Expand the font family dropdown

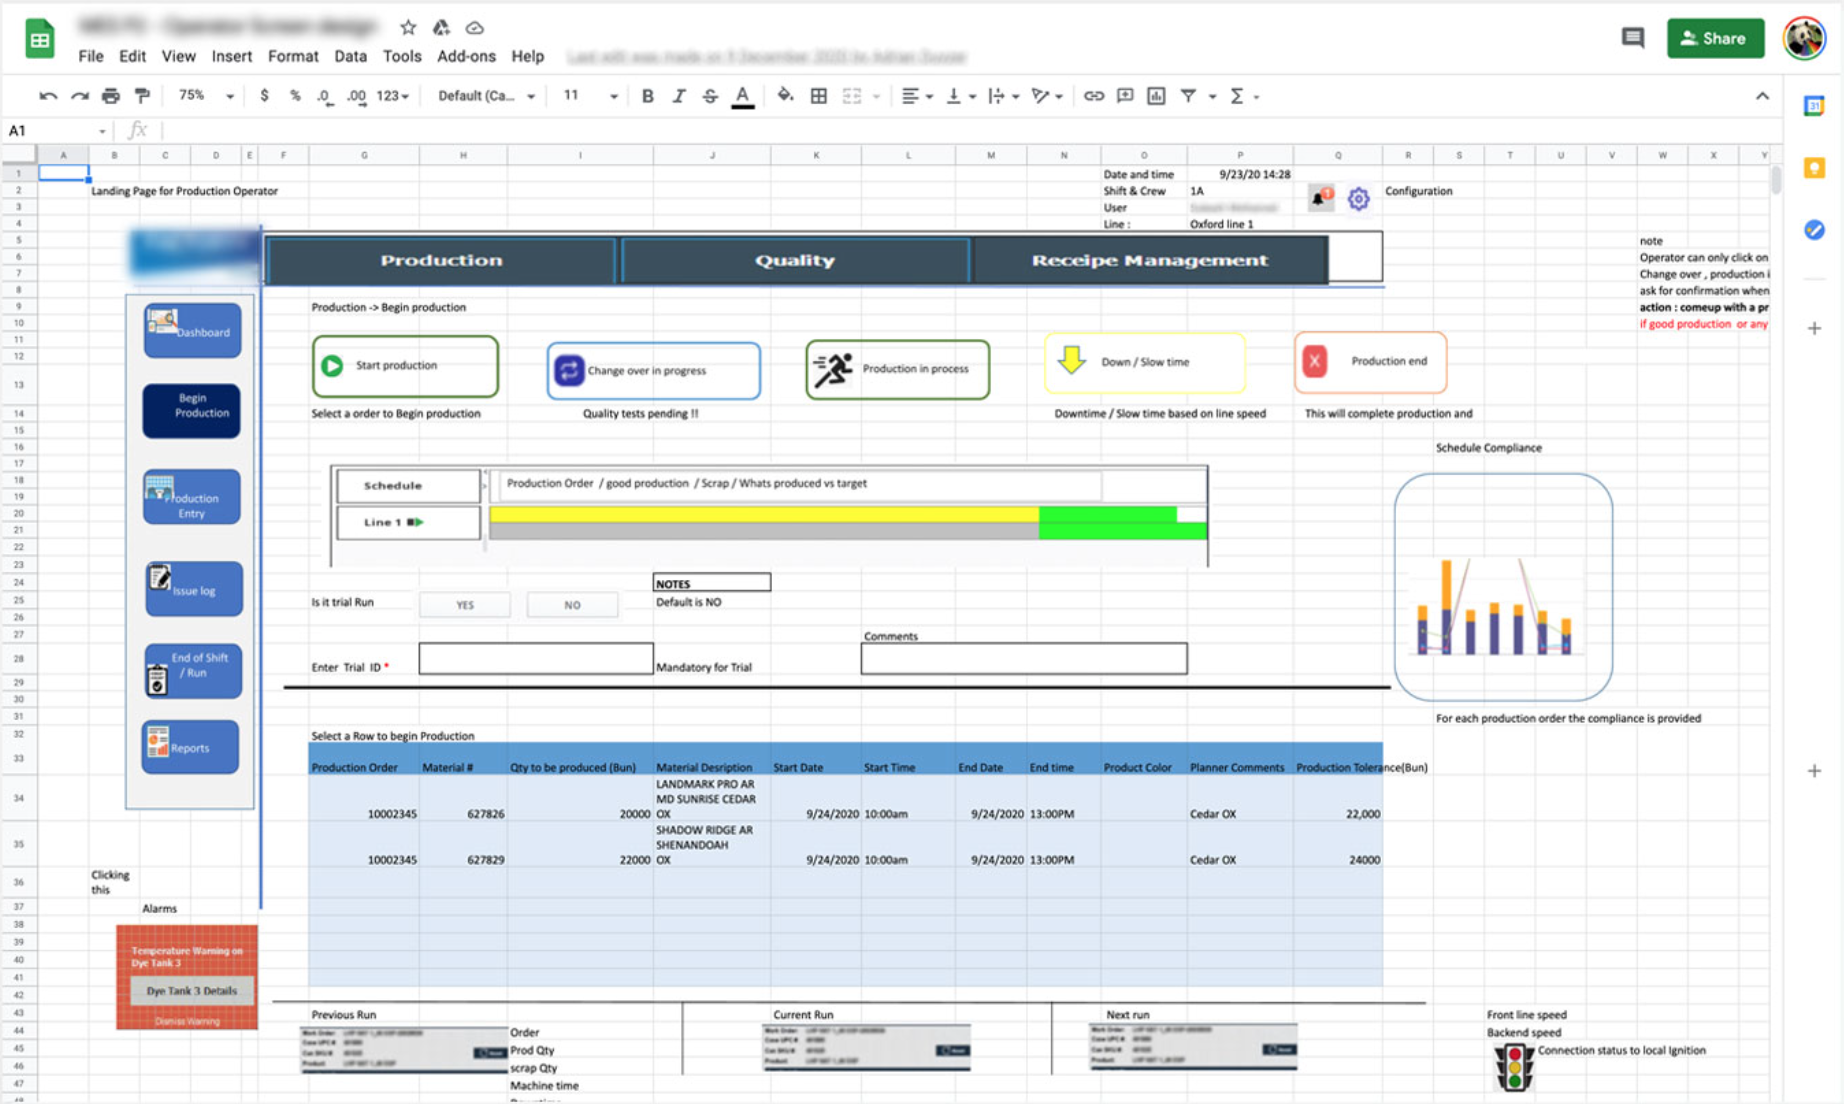pyautogui.click(x=487, y=96)
